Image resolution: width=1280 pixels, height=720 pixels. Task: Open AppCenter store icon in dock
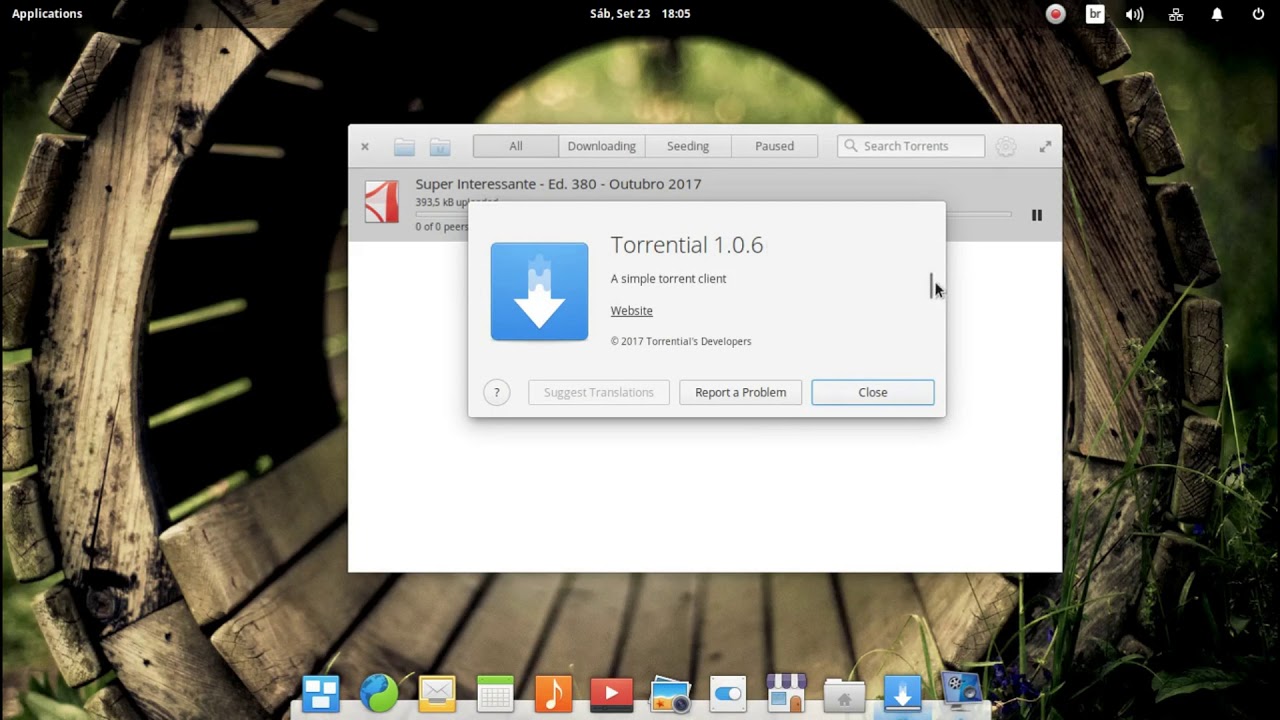[786, 693]
